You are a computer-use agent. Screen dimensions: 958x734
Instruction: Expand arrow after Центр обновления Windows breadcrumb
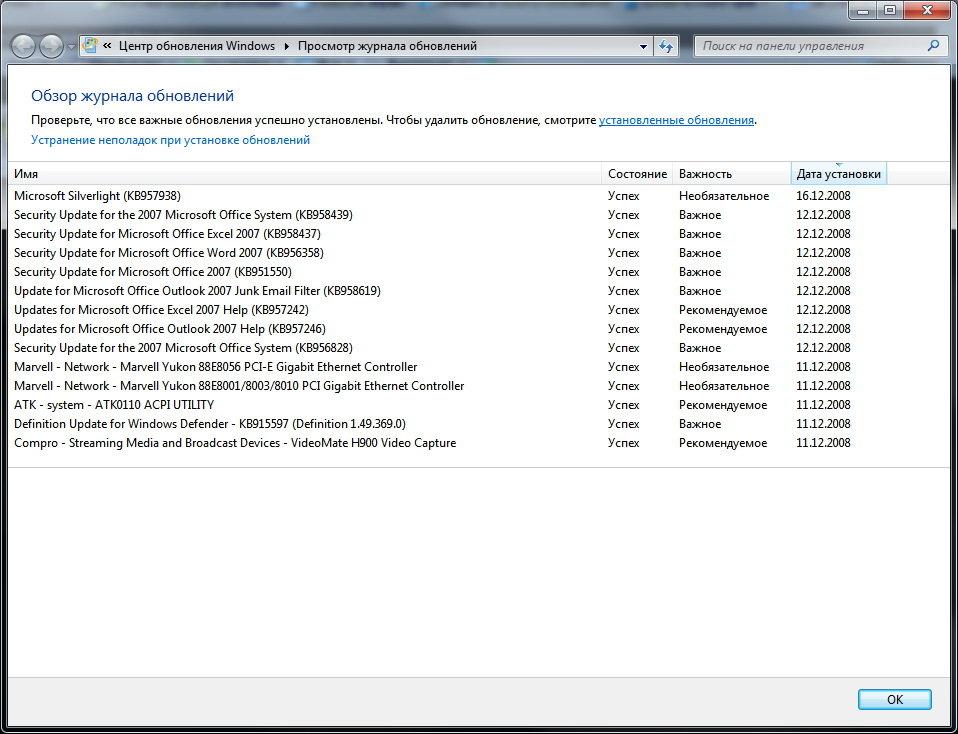[x=287, y=46]
